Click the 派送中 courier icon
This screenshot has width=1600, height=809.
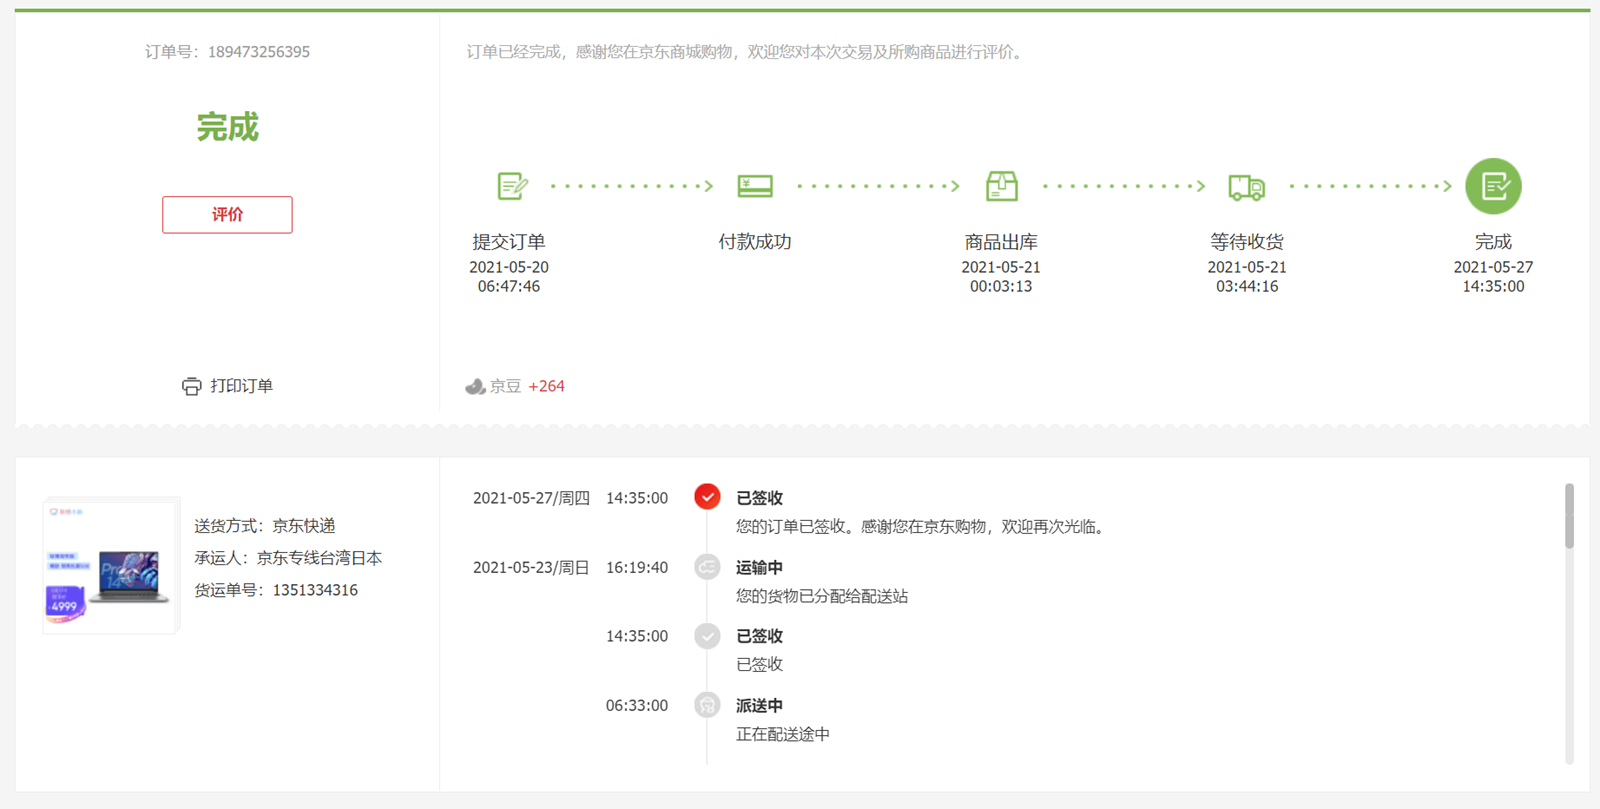(707, 705)
